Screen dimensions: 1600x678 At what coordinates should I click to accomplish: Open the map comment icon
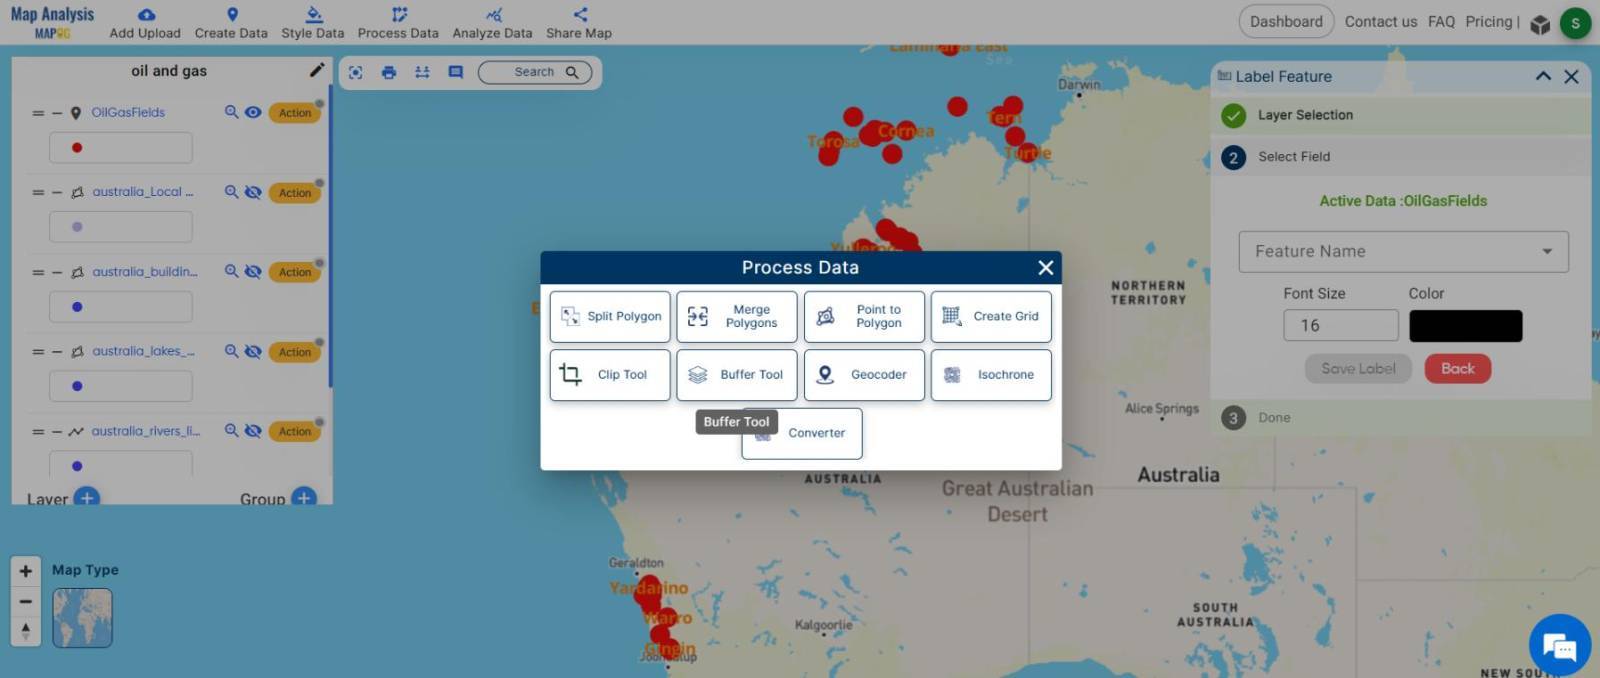[456, 72]
